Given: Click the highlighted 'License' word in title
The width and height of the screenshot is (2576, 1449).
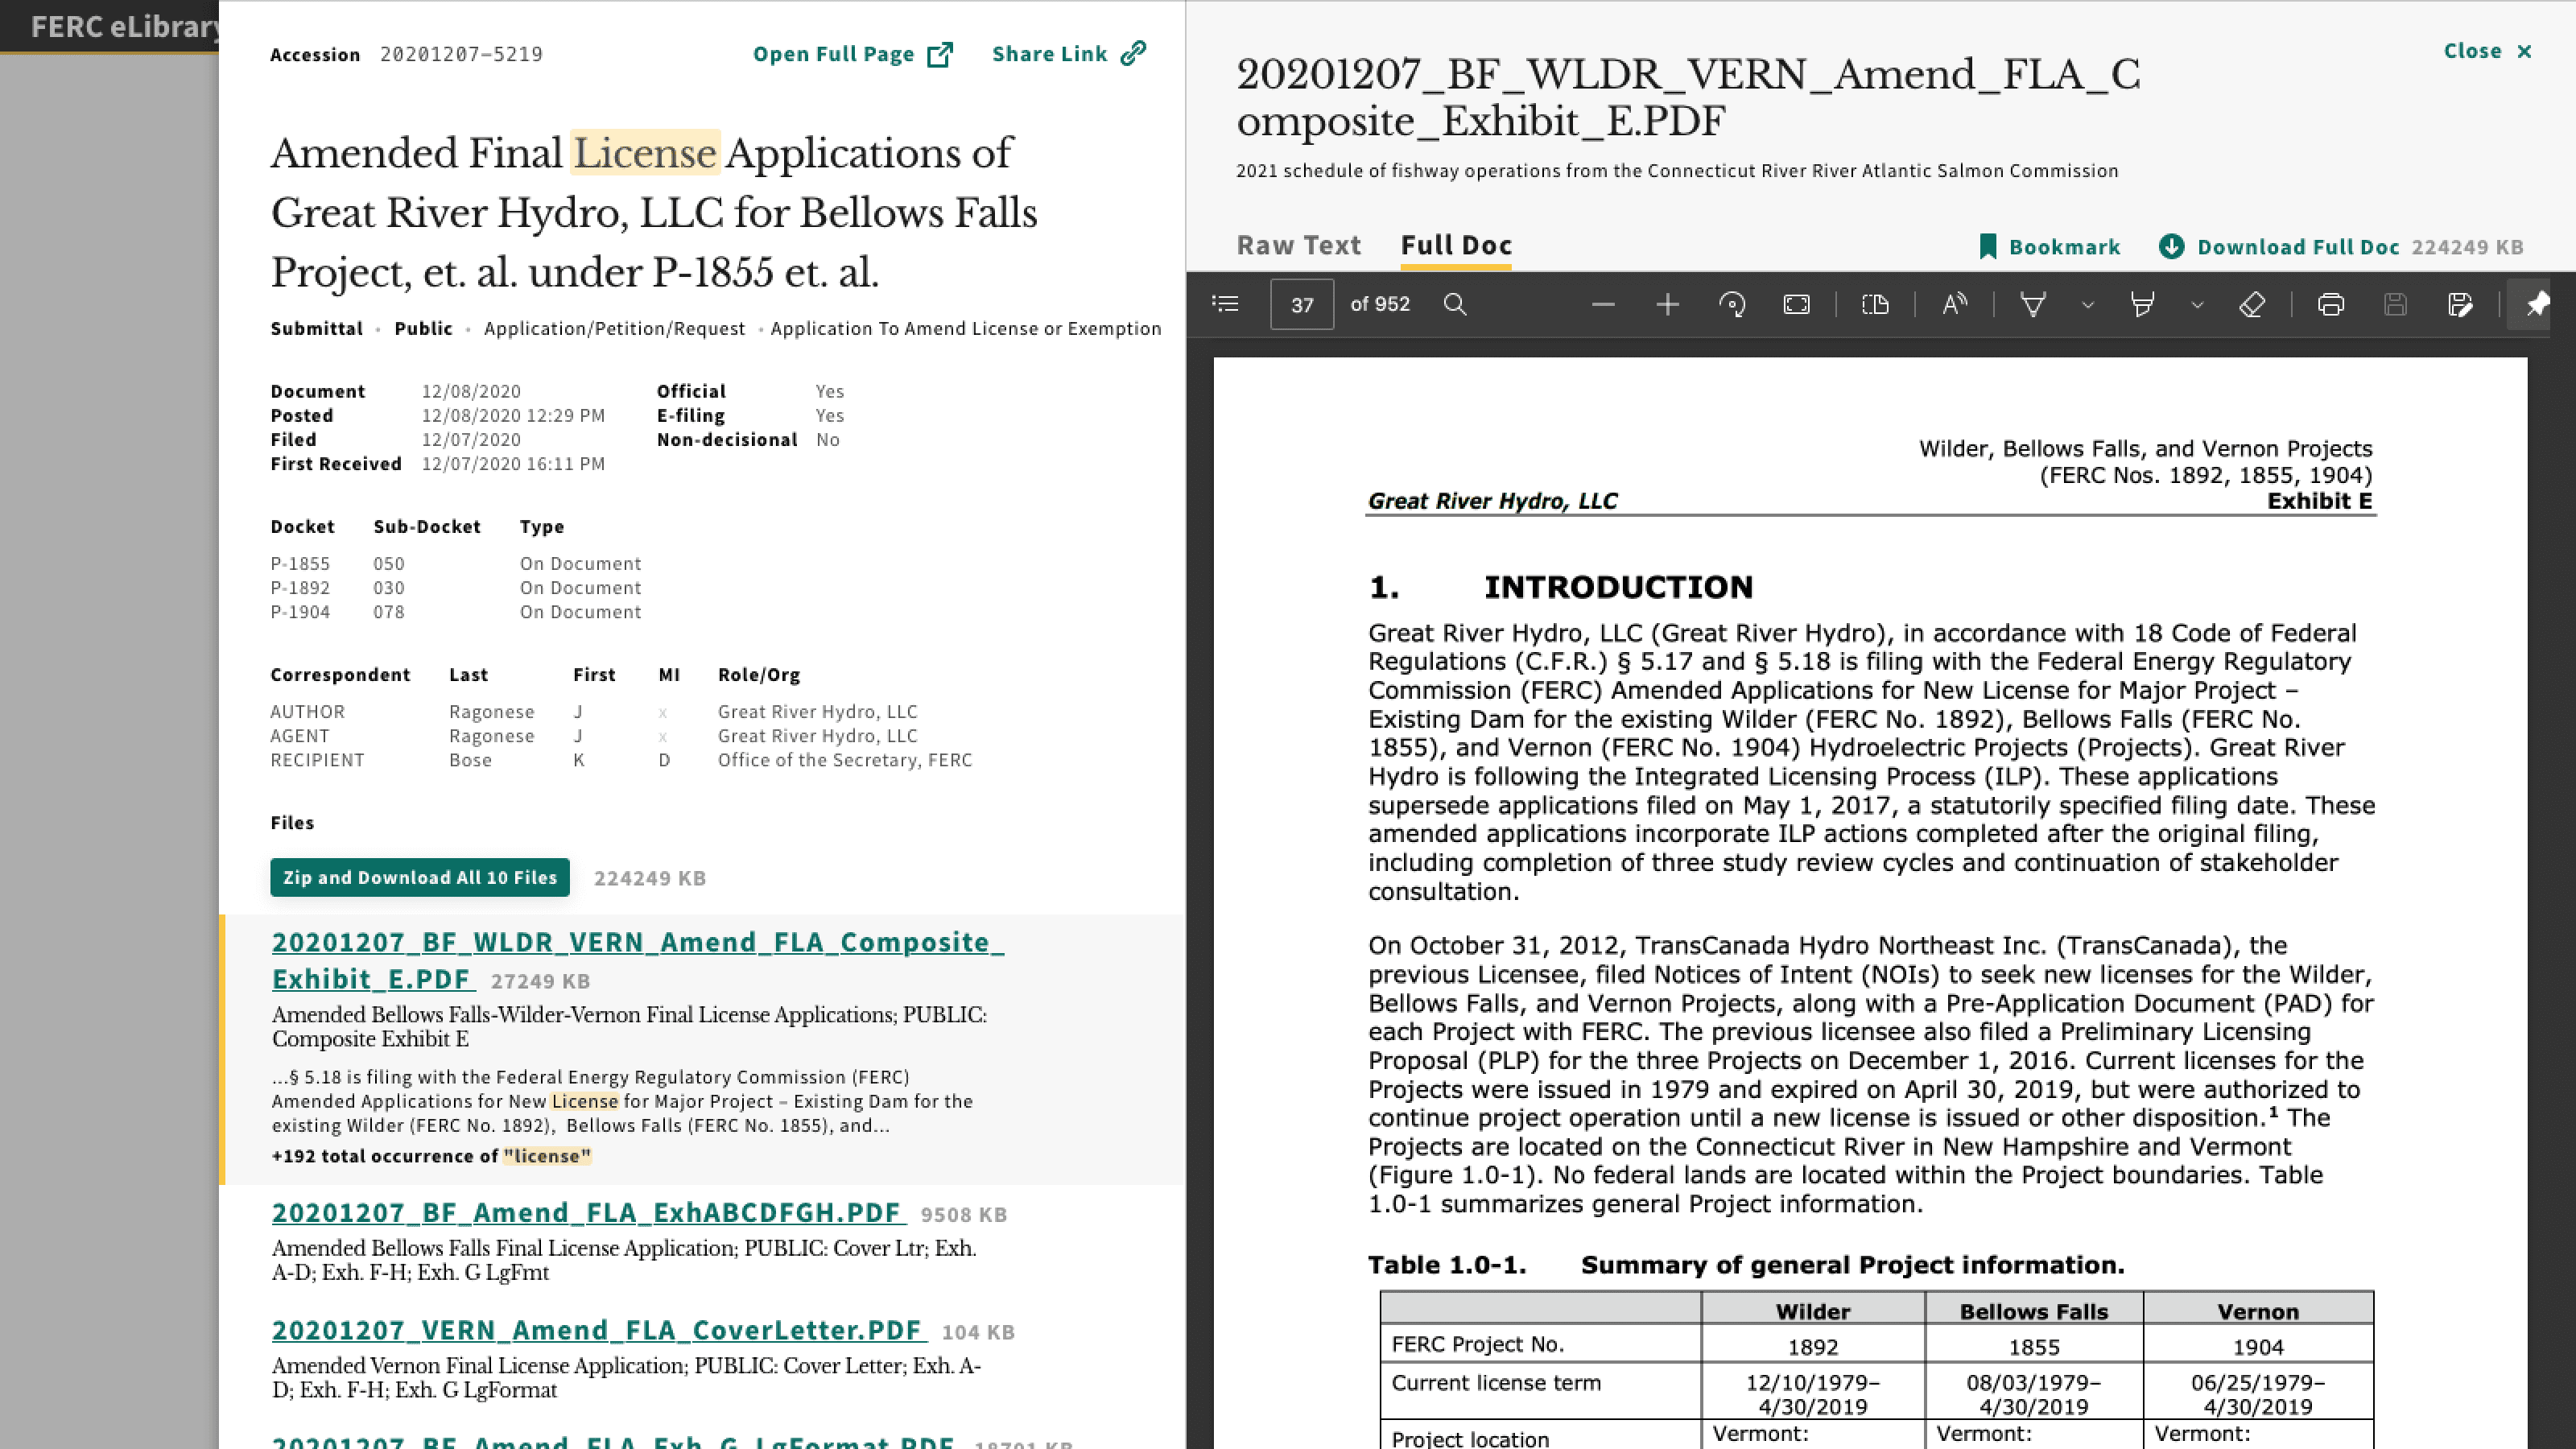Looking at the screenshot, I should pos(645,153).
